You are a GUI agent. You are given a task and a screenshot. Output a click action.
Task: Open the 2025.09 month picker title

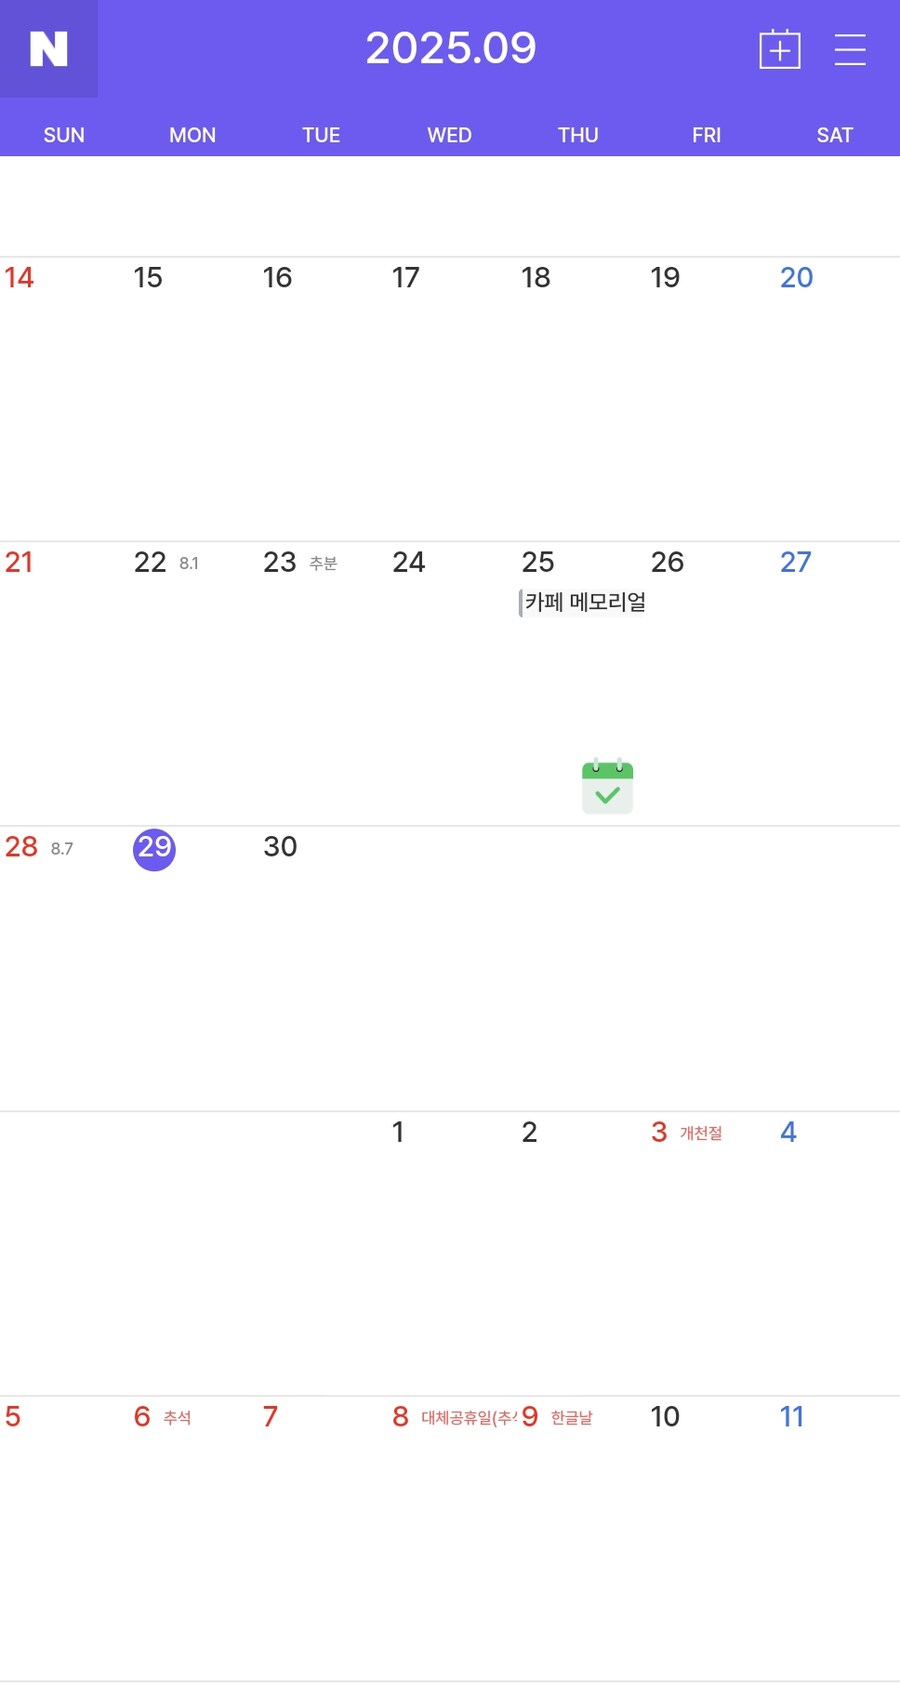pos(450,48)
